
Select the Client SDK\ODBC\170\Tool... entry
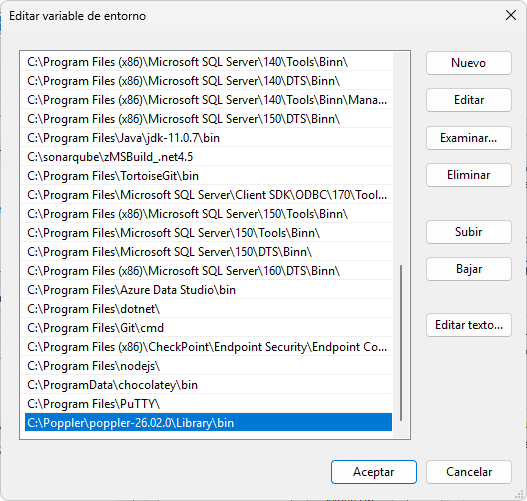click(208, 195)
